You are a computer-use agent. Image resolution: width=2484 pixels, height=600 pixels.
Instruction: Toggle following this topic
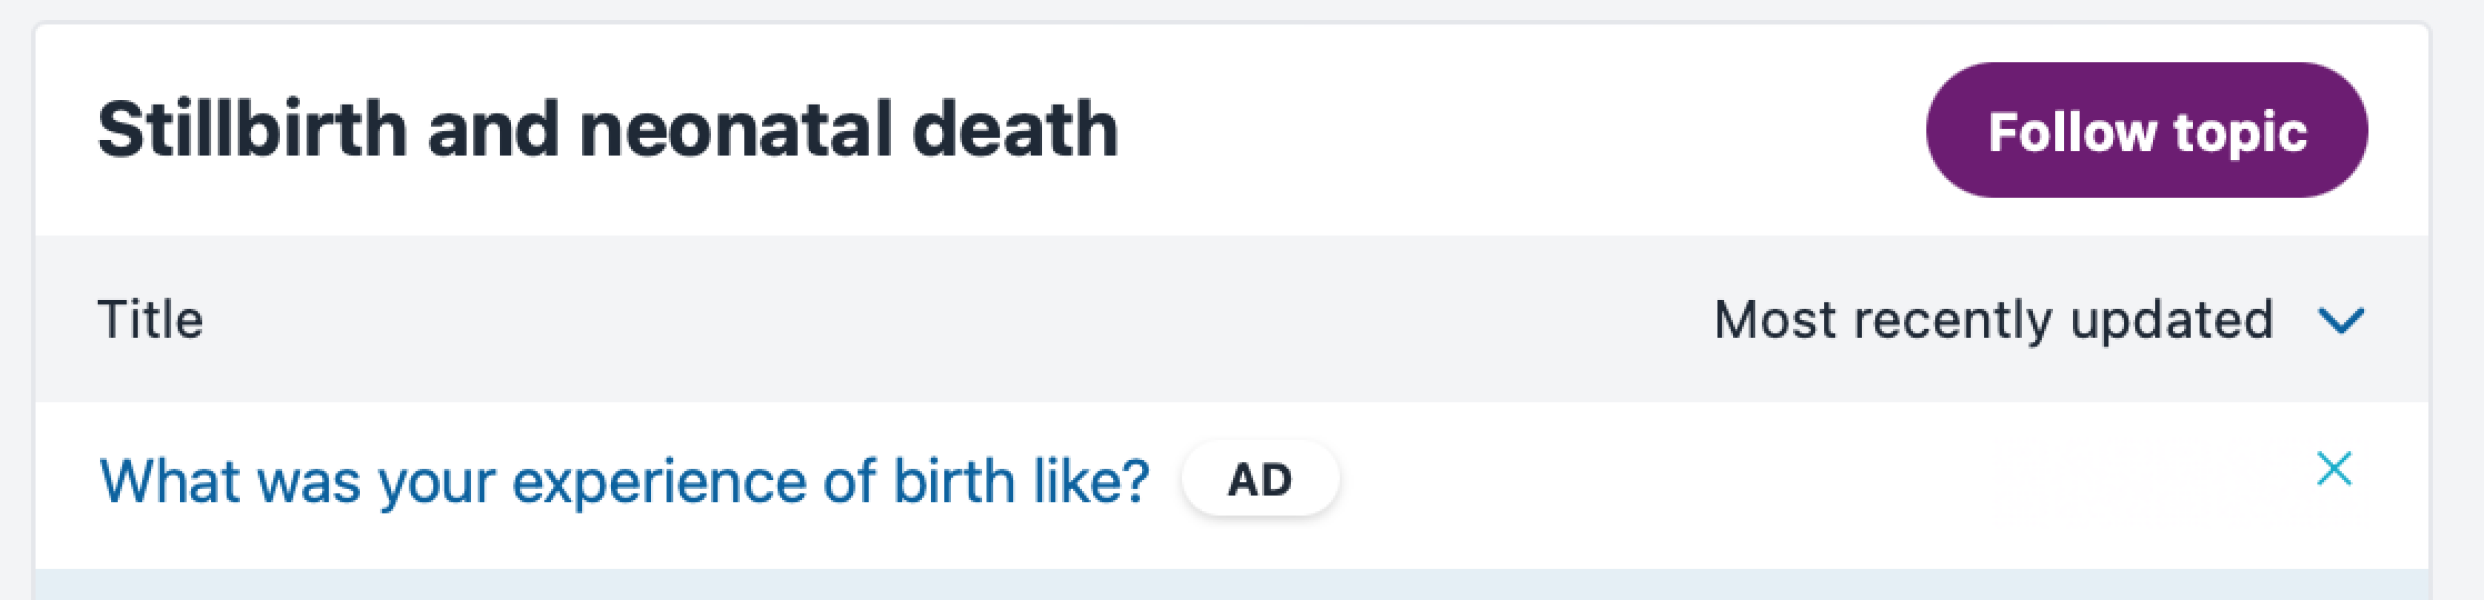(x=2146, y=130)
